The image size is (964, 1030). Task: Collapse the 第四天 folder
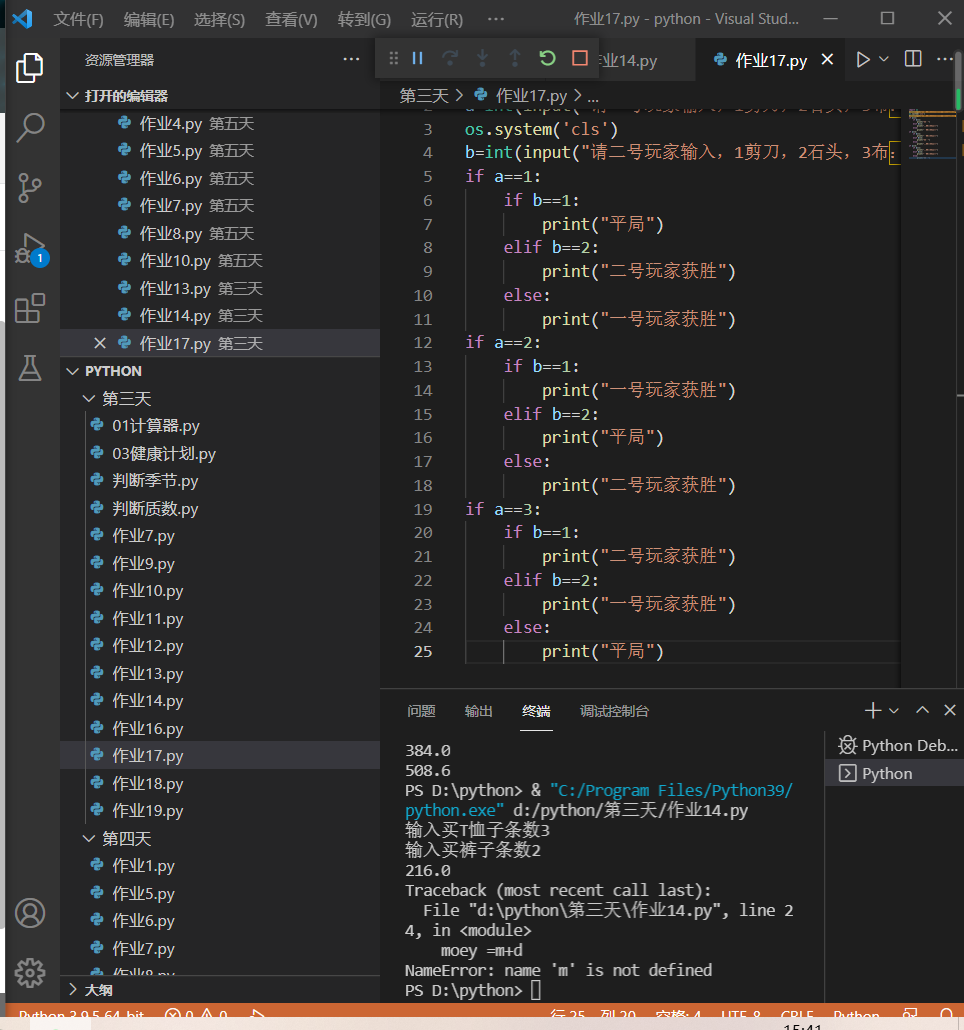pyautogui.click(x=220, y=839)
